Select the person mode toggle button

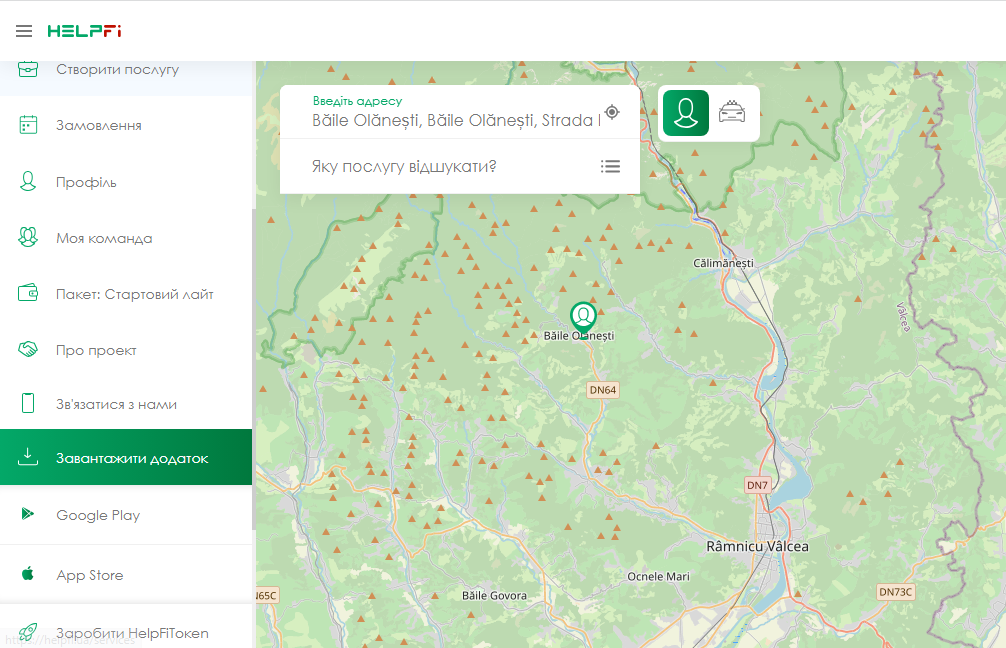click(x=685, y=113)
